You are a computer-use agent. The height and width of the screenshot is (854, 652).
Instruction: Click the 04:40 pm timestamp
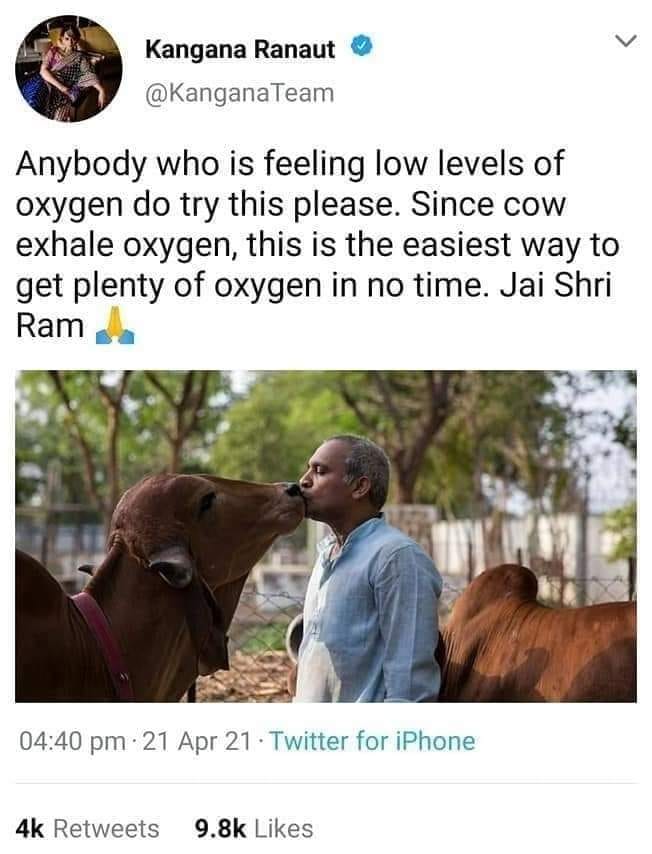[x=72, y=741]
